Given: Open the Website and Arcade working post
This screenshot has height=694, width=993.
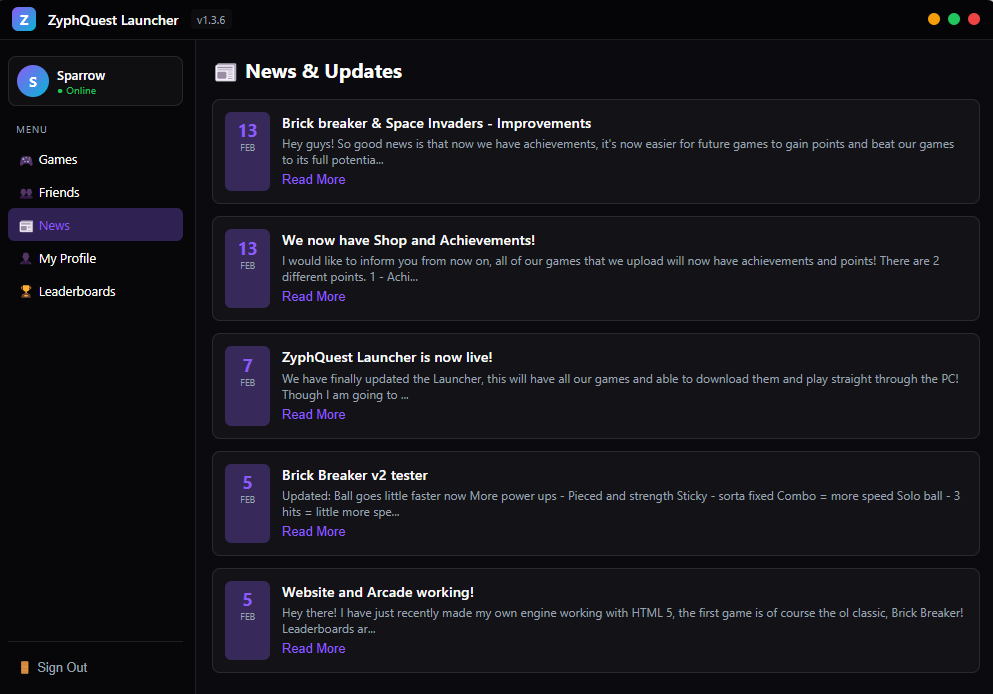Looking at the screenshot, I should [x=313, y=648].
